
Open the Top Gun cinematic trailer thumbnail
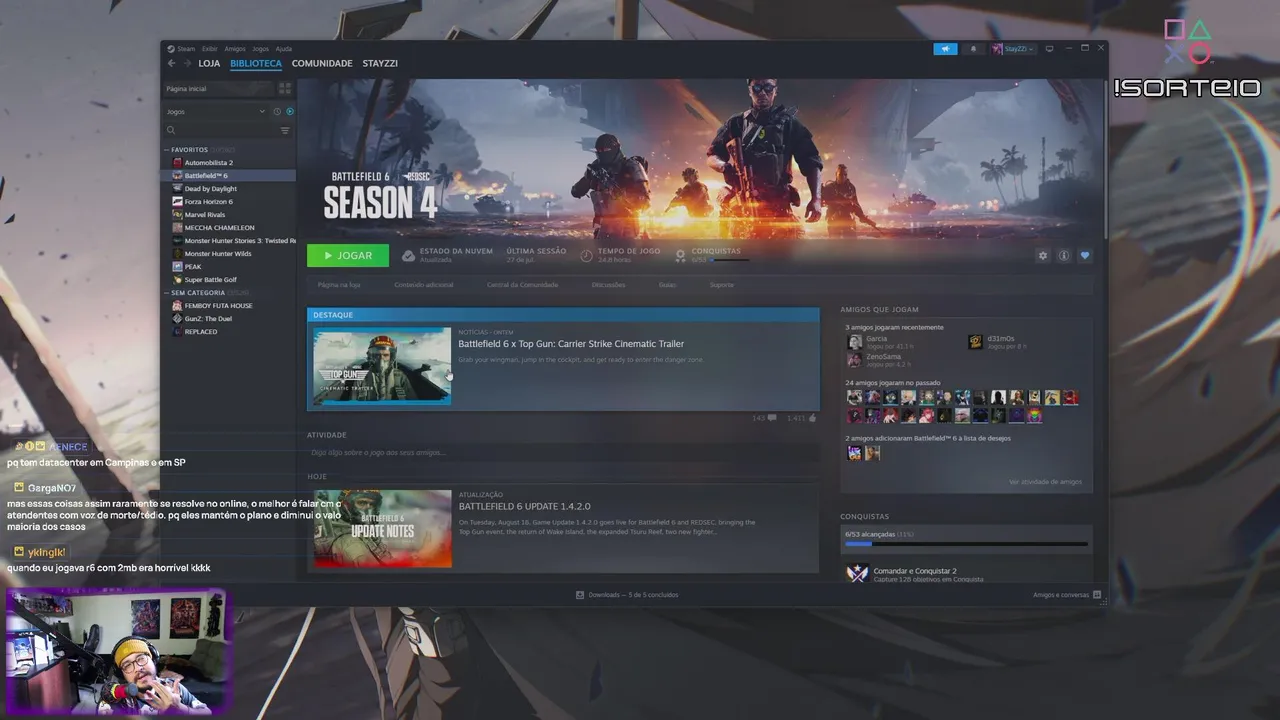click(382, 366)
